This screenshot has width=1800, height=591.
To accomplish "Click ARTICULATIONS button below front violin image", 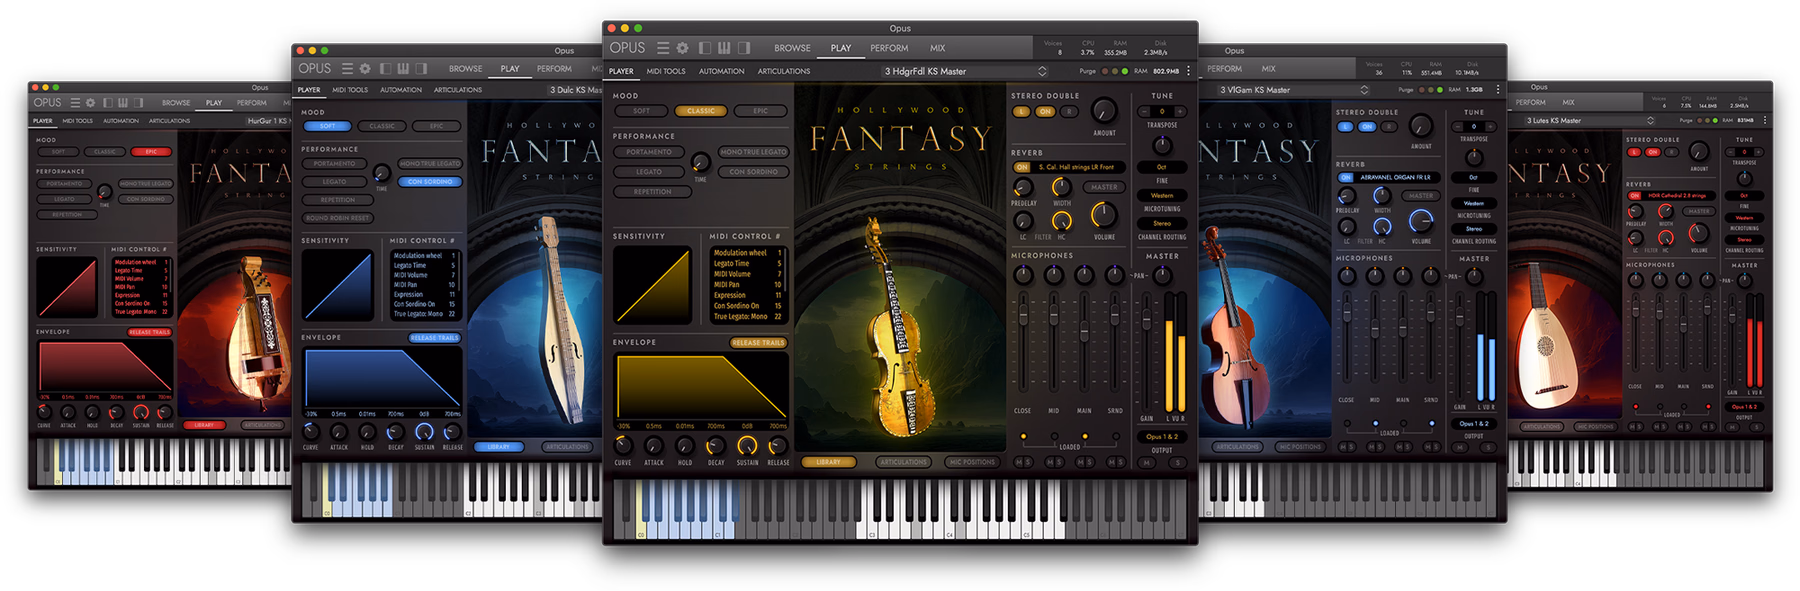I will (904, 462).
